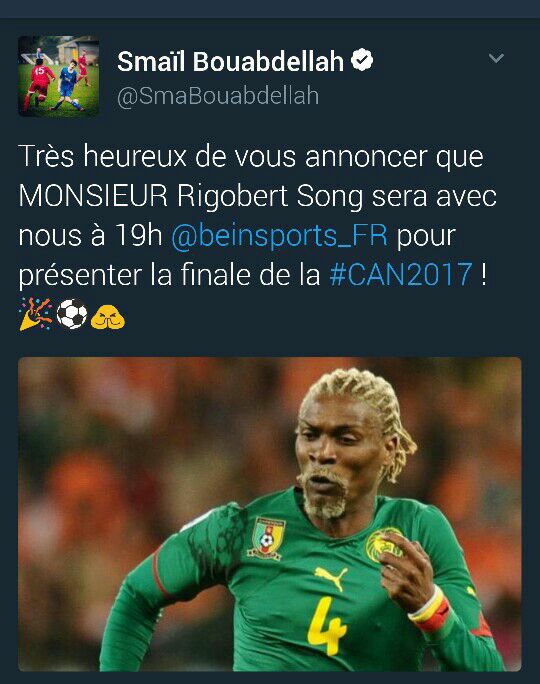Open Smaïl Bouabdellah's profile avatar

point(59,76)
